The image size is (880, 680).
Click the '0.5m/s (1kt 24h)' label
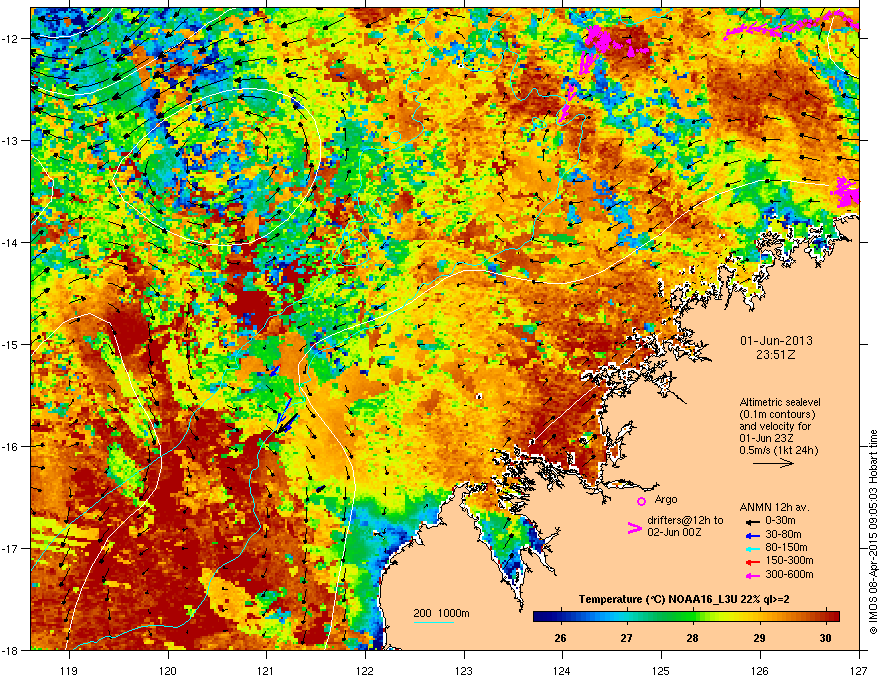point(778,450)
